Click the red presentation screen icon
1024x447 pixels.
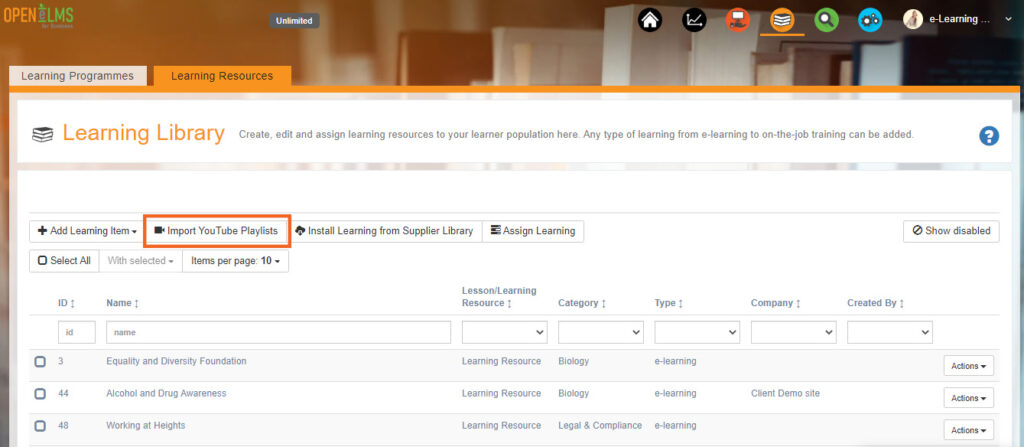pyautogui.click(x=738, y=19)
